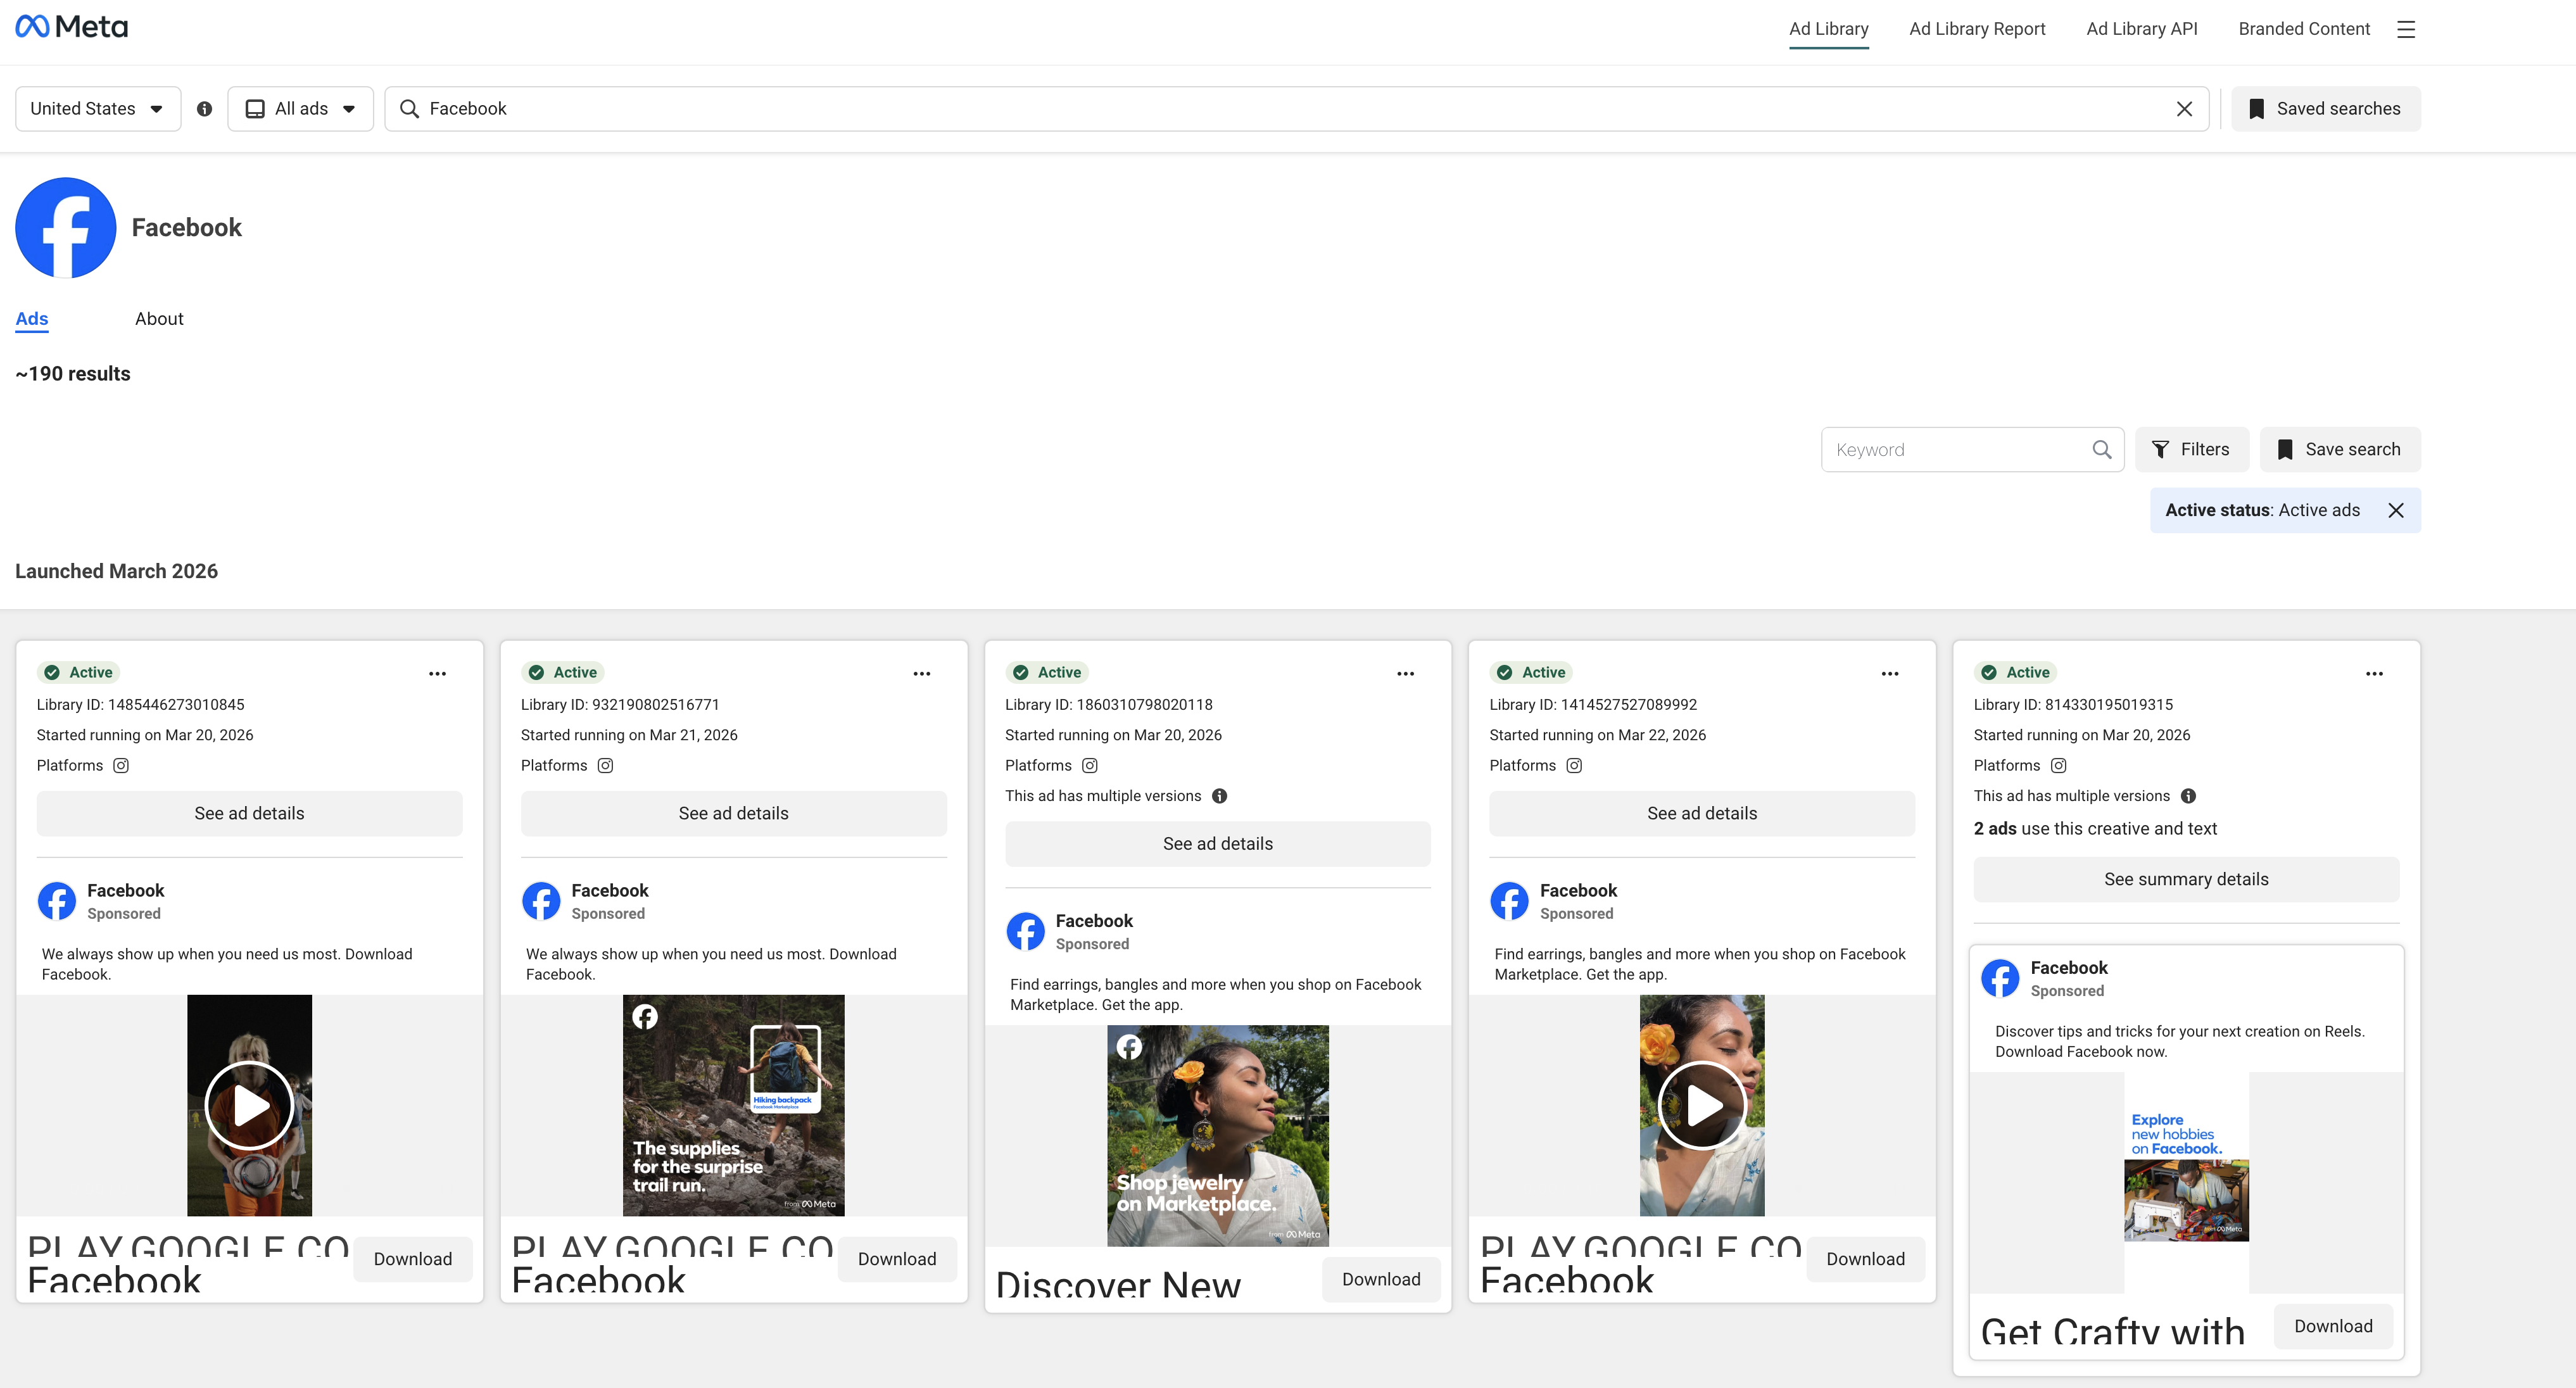The height and width of the screenshot is (1388, 2576).
Task: Open the trail run ad thumbnail image
Action: click(733, 1105)
